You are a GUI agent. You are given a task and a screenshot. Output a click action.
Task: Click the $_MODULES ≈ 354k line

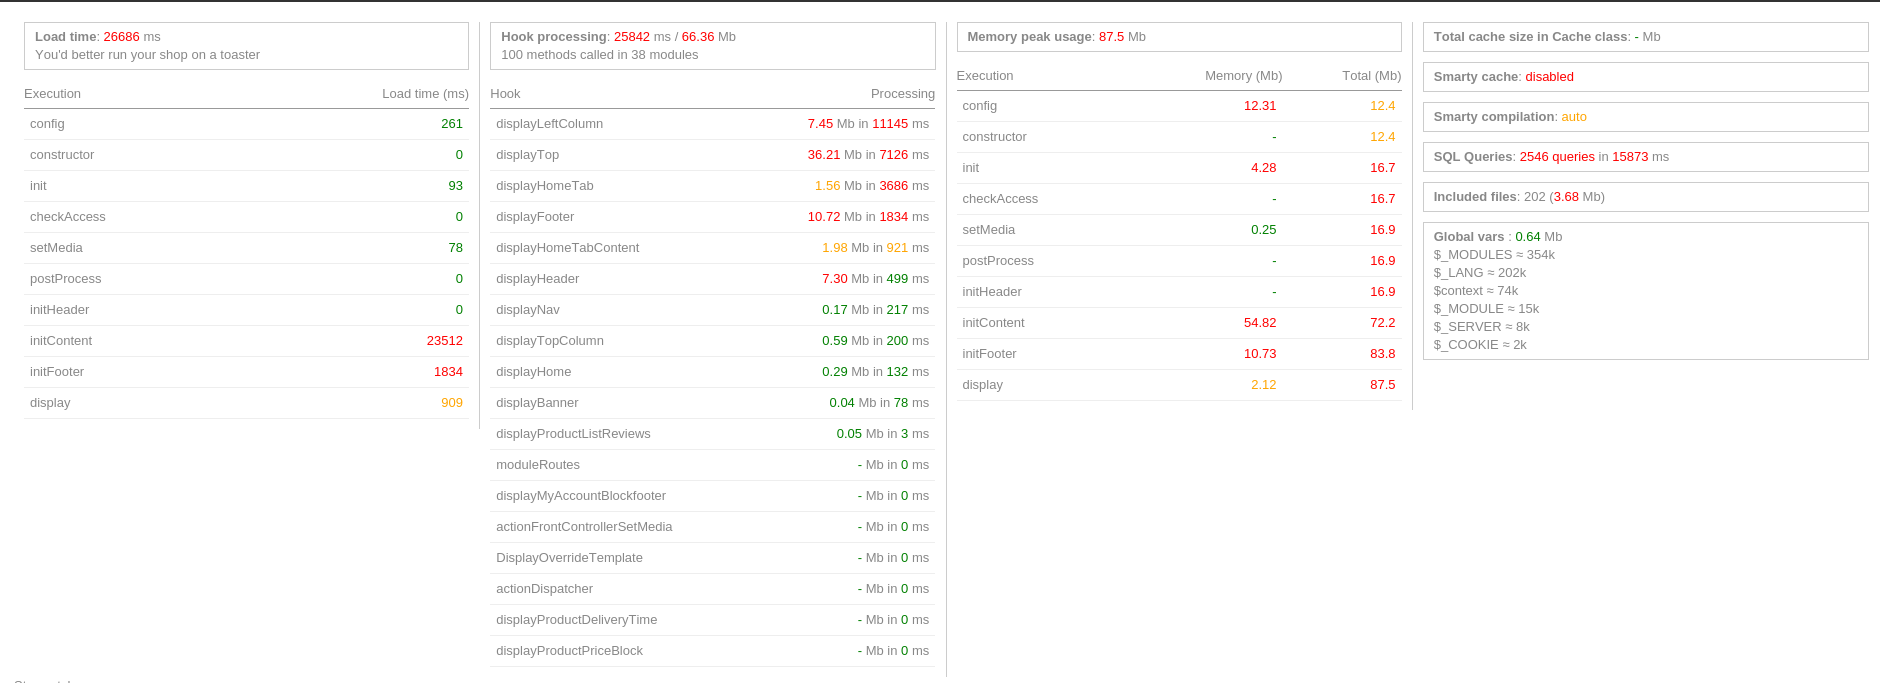pos(1494,255)
